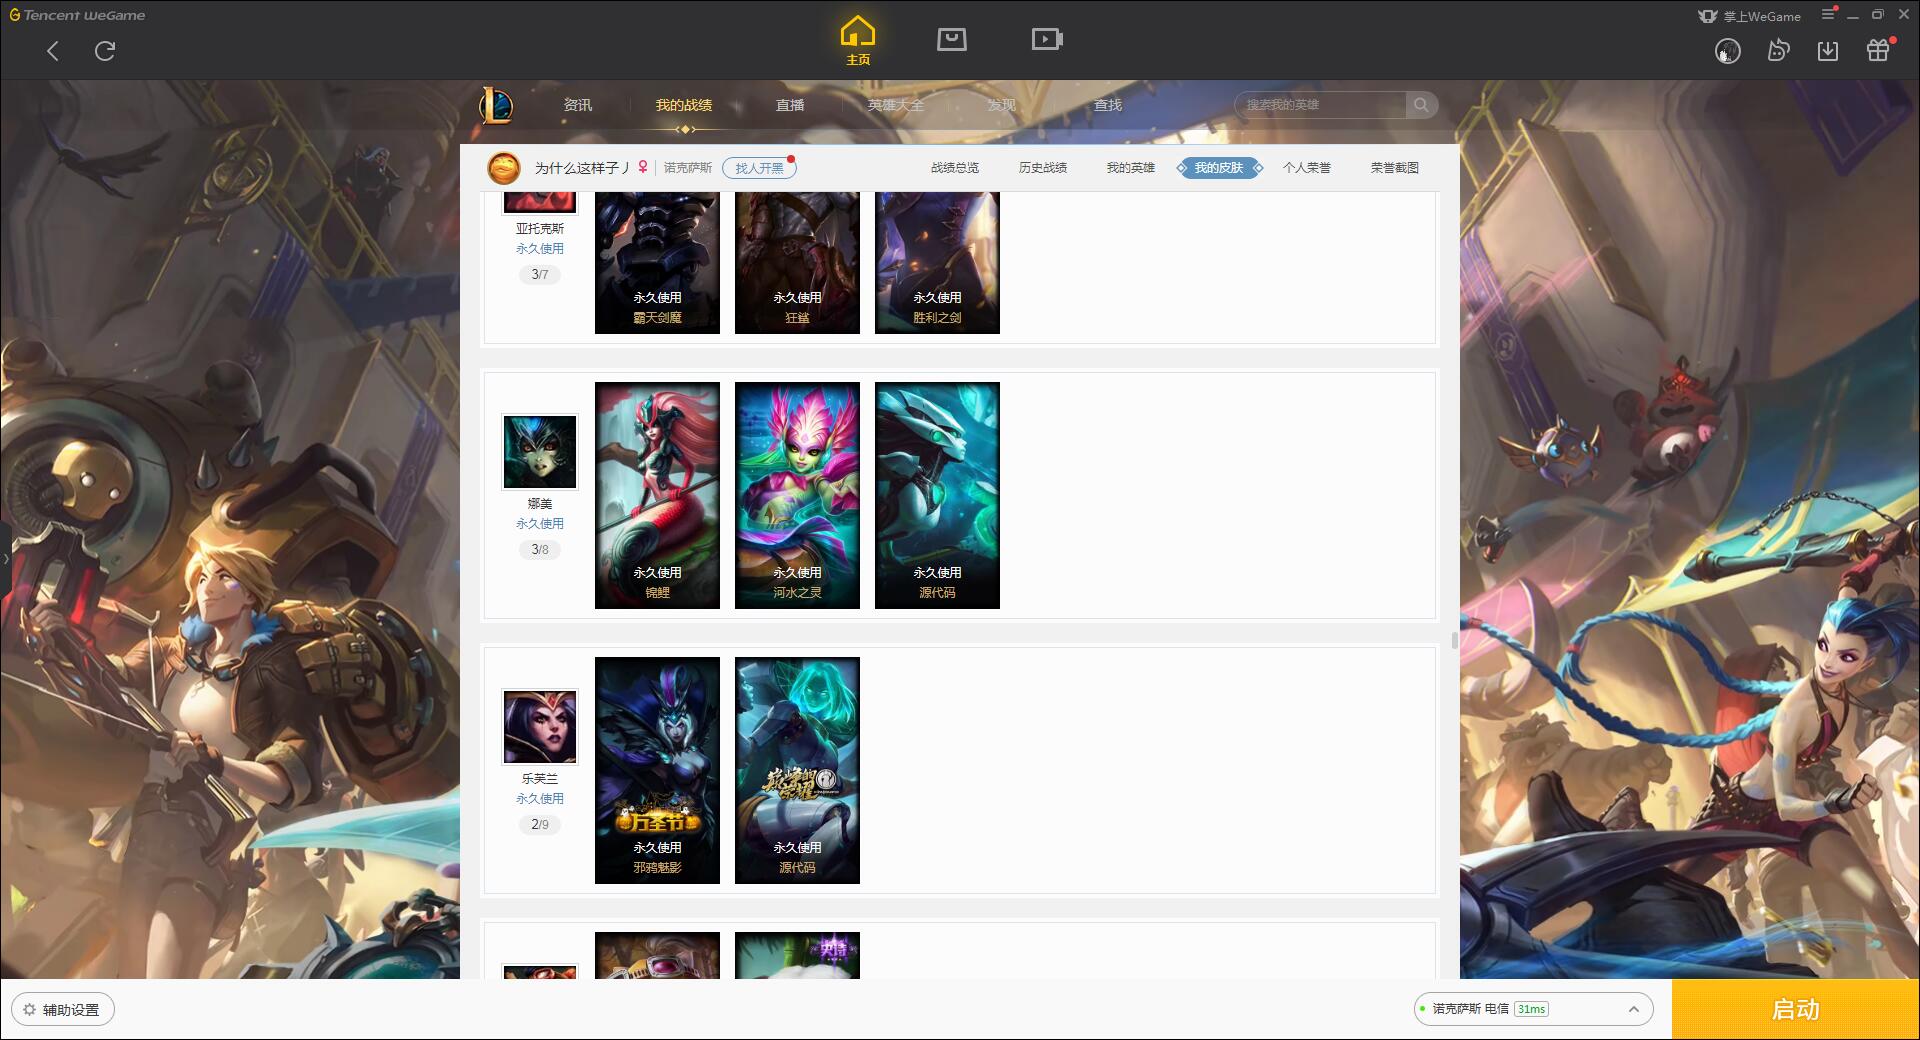Open 锦鲤 skin thumbnail
1920x1040 pixels.
point(657,495)
